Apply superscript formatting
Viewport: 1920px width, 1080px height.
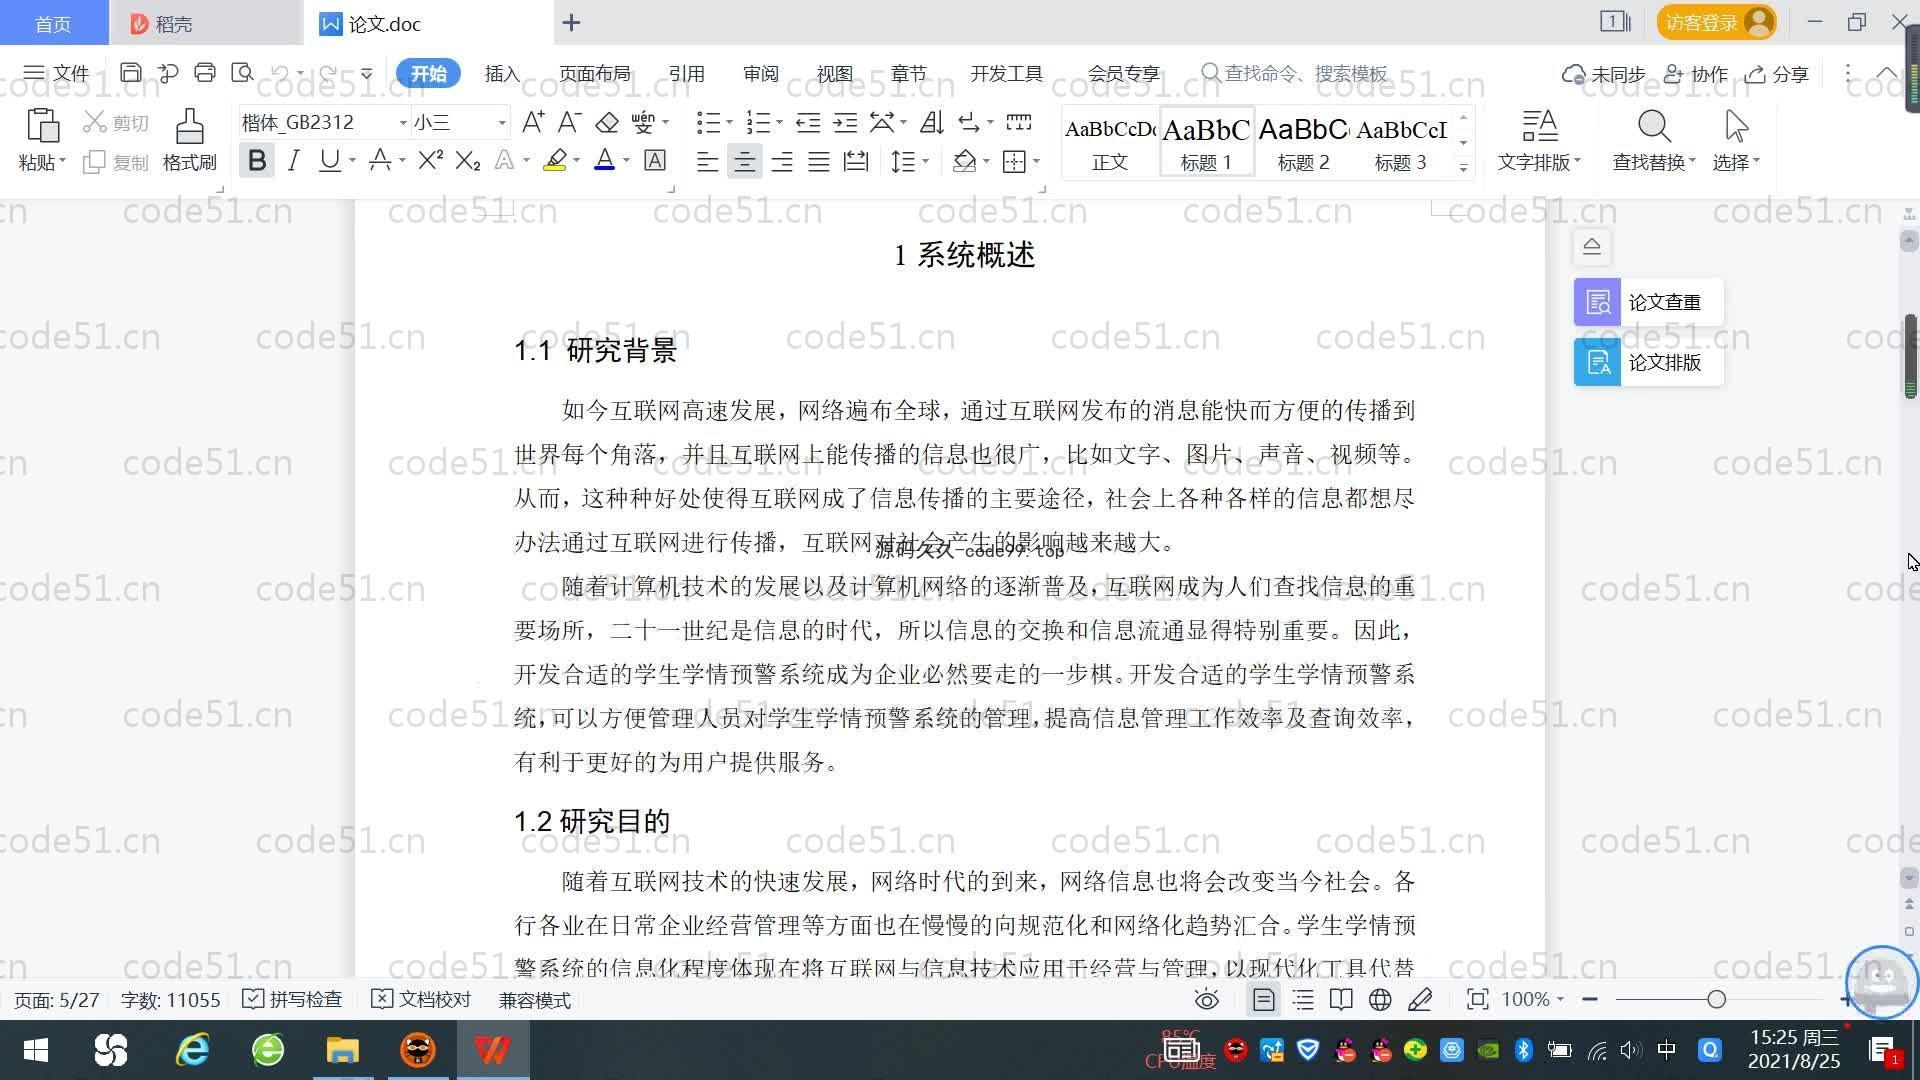[x=430, y=160]
